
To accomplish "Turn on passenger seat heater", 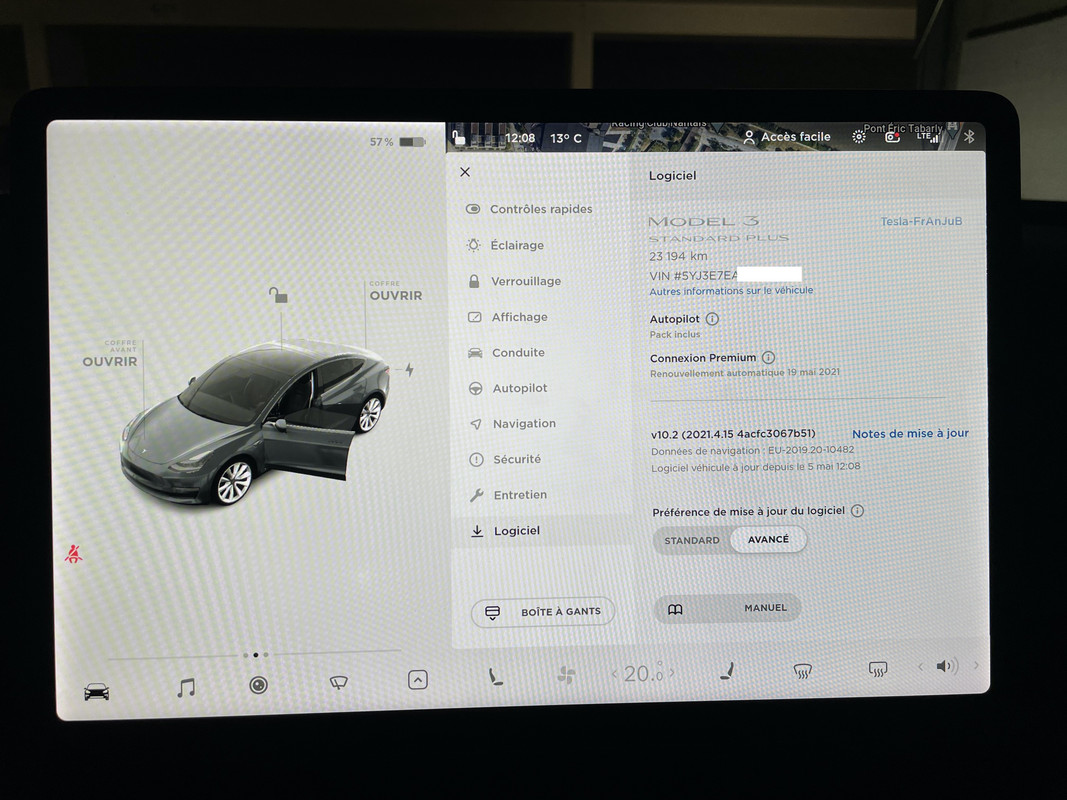I will [727, 671].
